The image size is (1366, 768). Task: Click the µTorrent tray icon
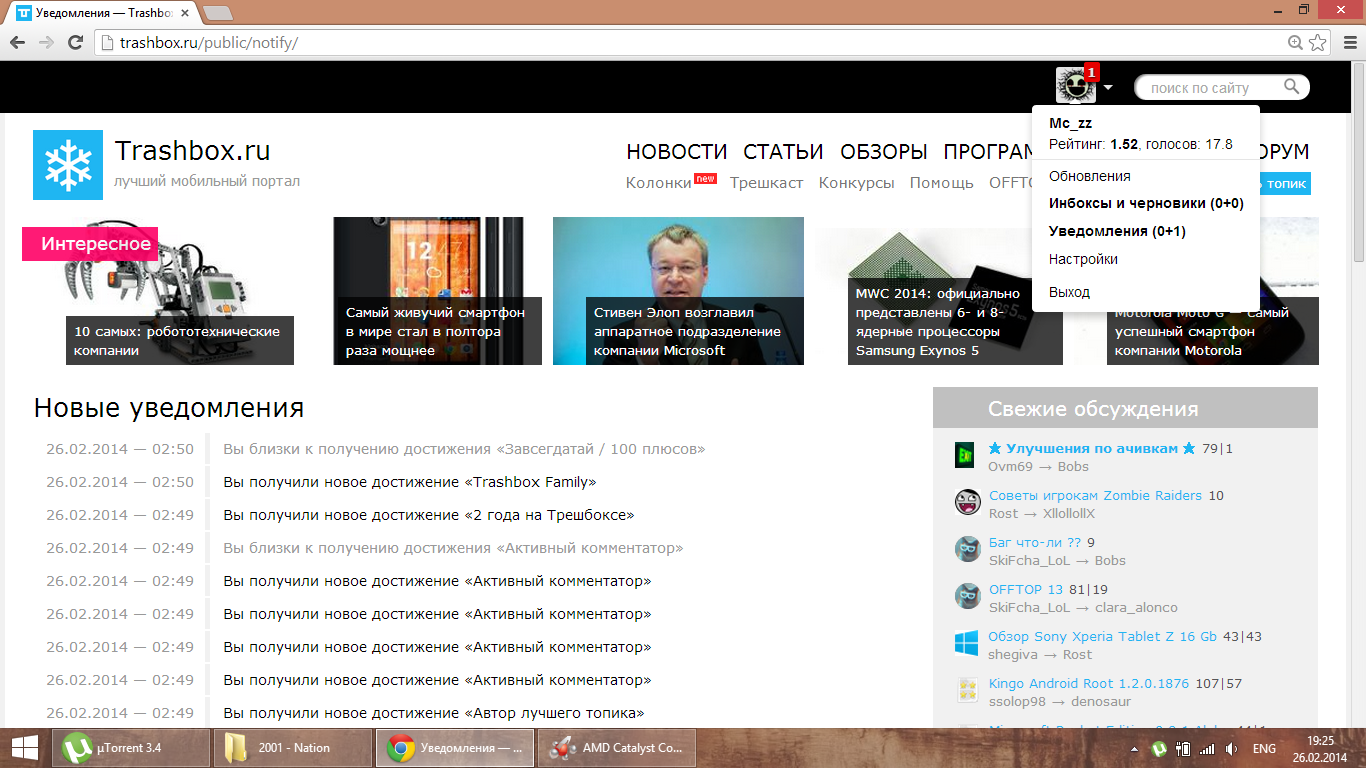point(1158,748)
